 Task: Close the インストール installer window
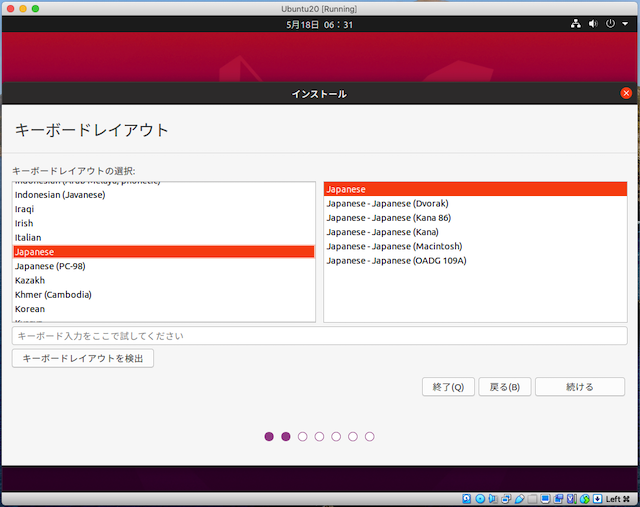[x=626, y=93]
